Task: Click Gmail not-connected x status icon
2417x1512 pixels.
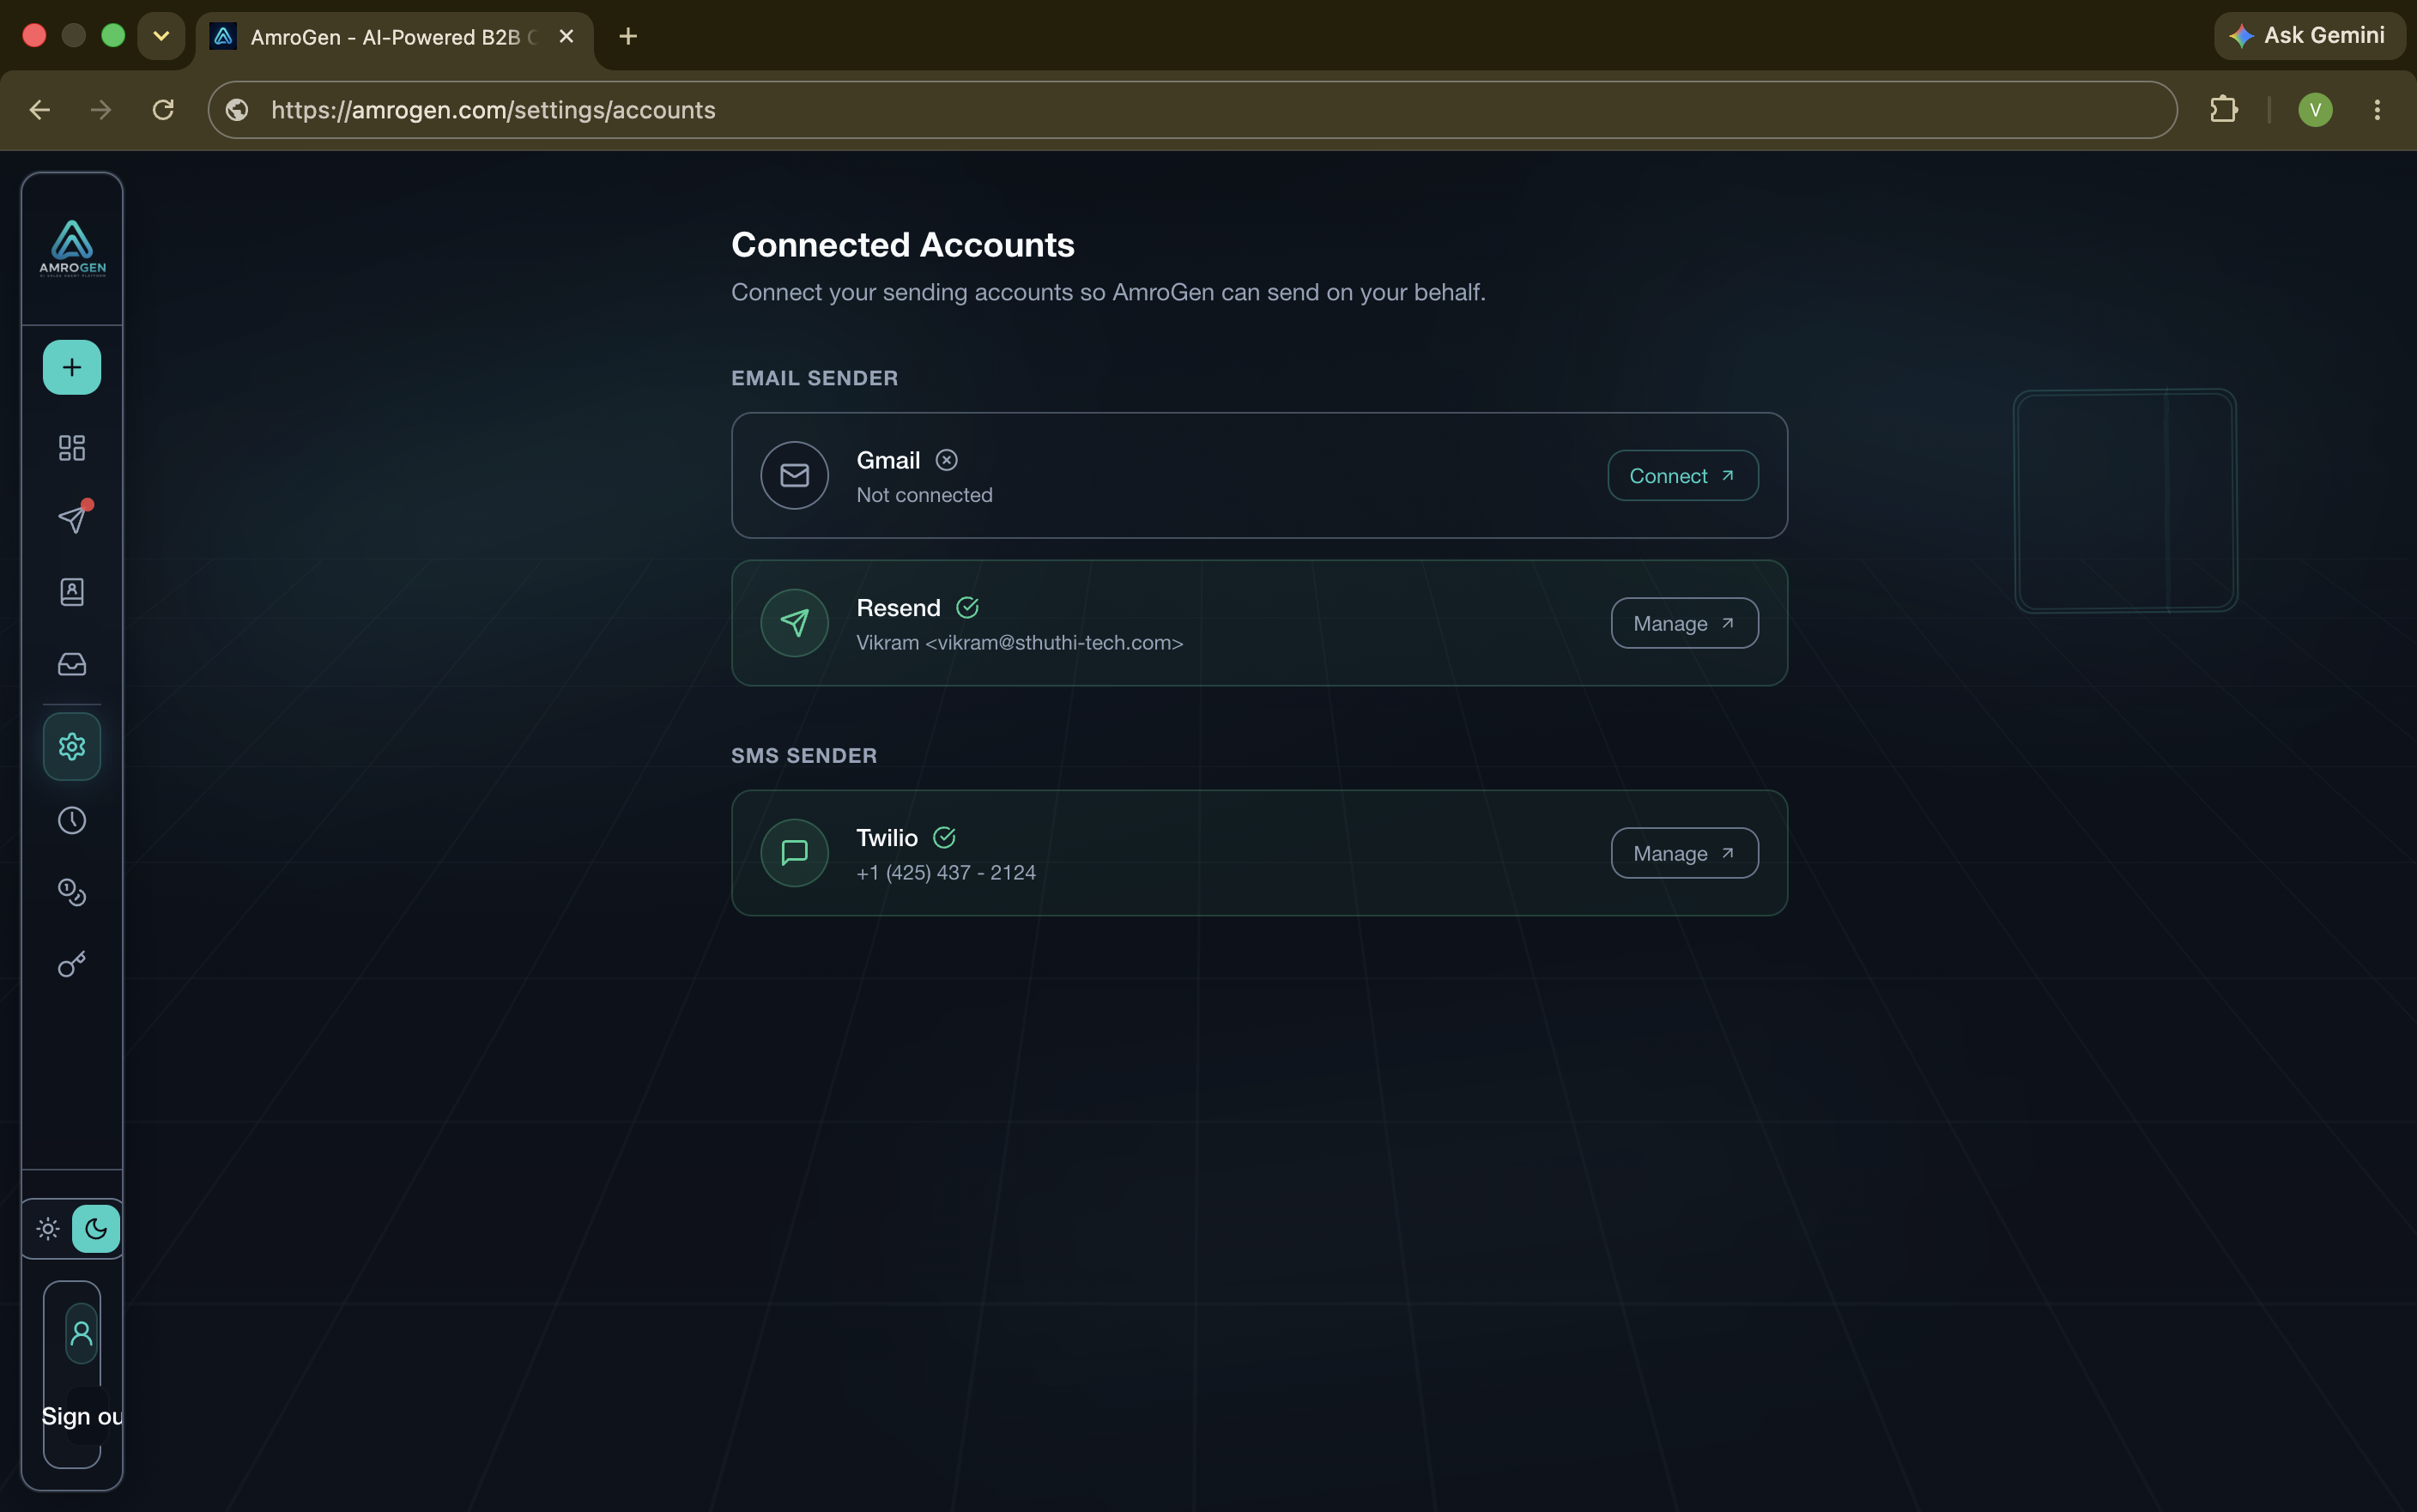Action: coord(946,460)
